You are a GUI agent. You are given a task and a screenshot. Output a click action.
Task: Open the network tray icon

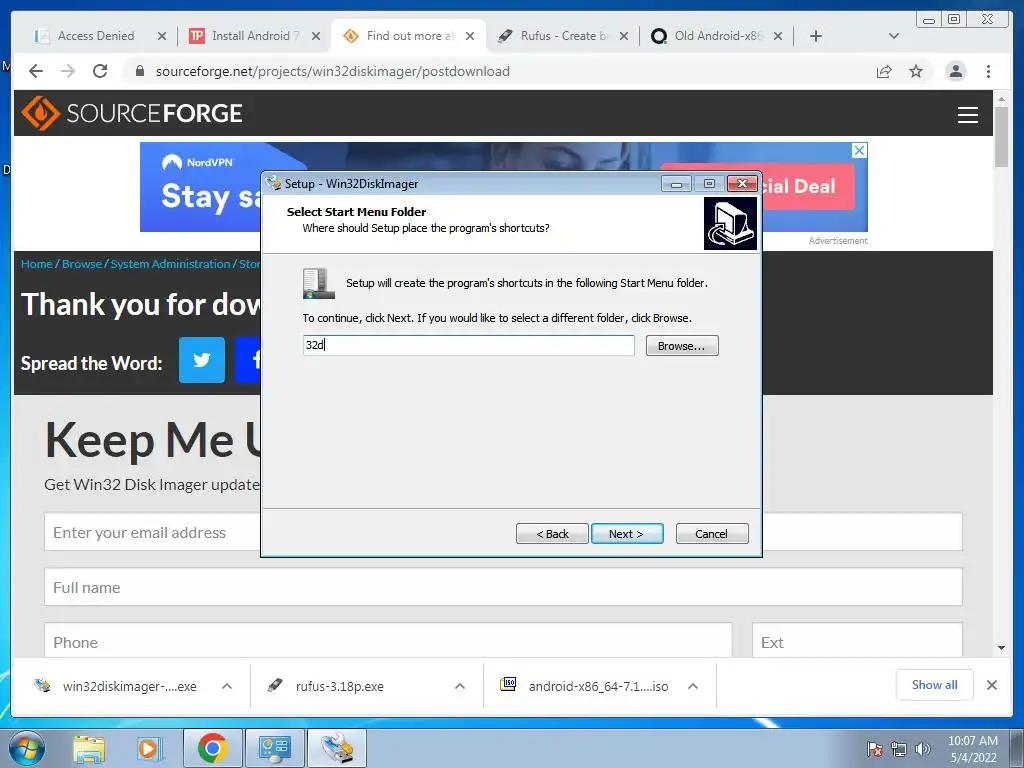coord(899,749)
